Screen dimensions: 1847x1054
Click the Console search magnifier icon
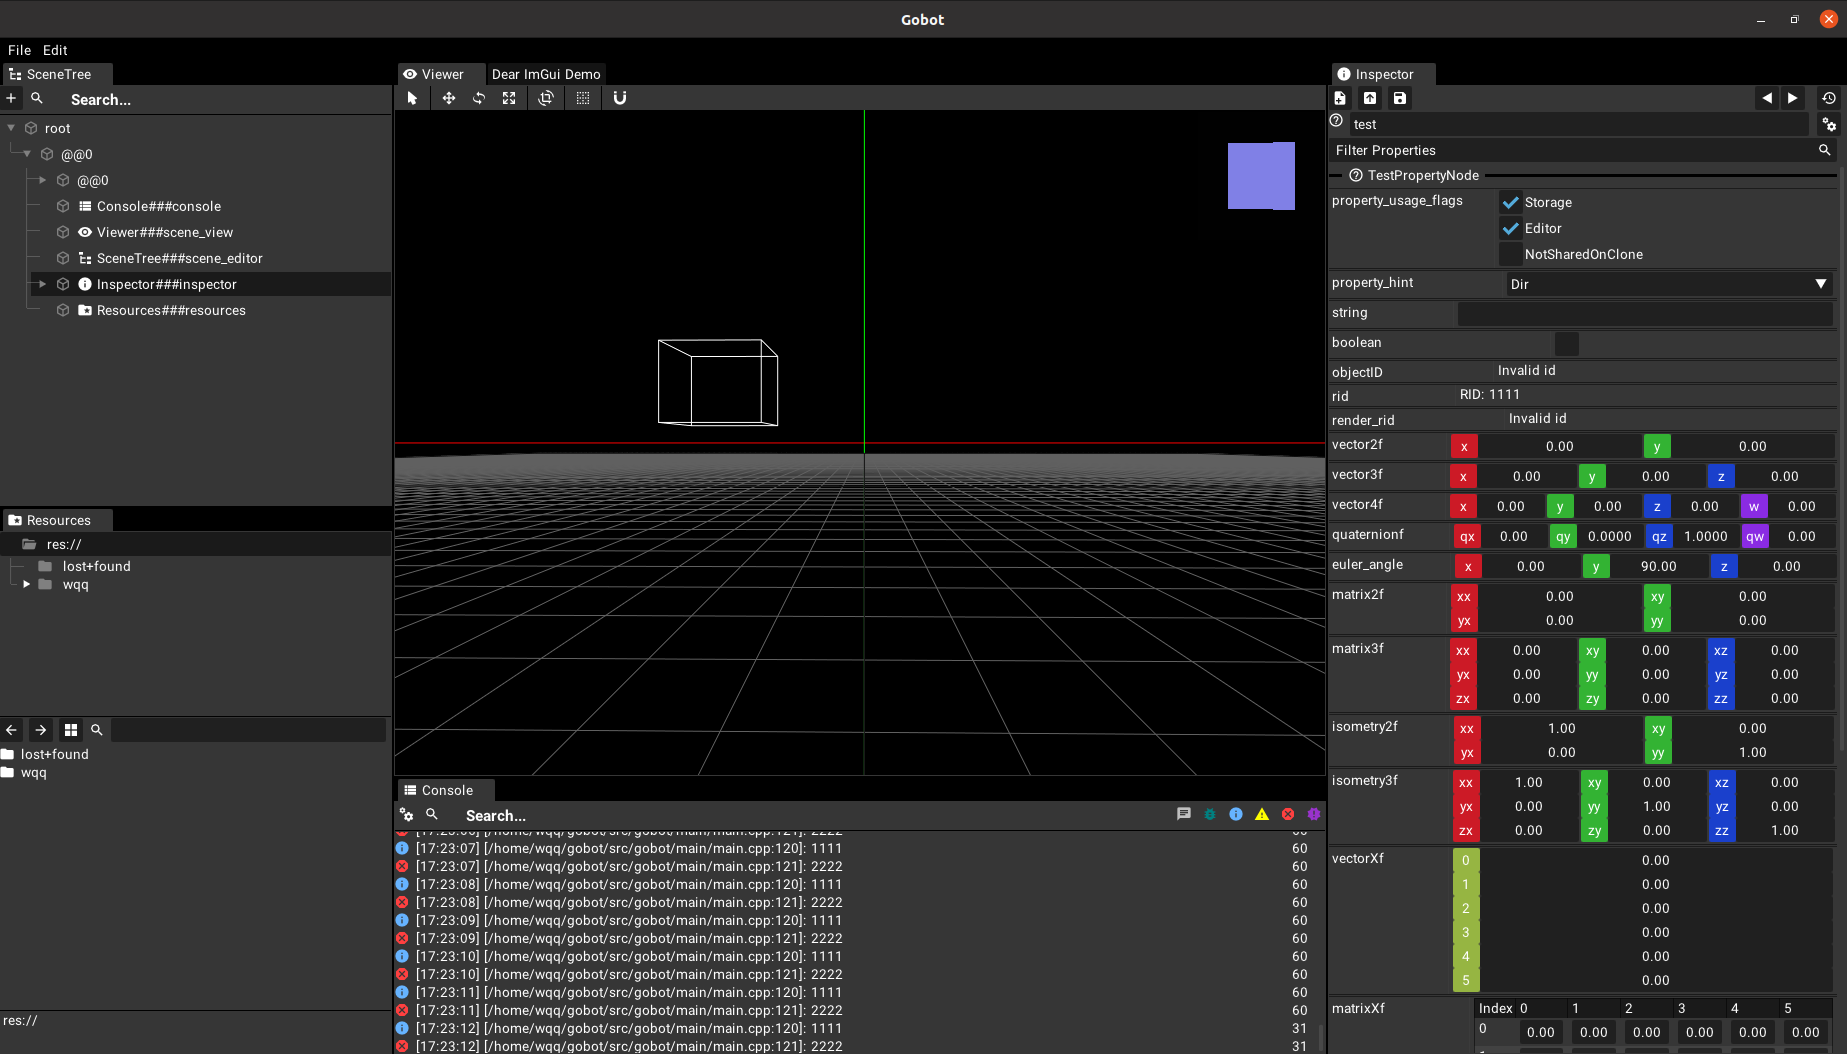click(432, 815)
